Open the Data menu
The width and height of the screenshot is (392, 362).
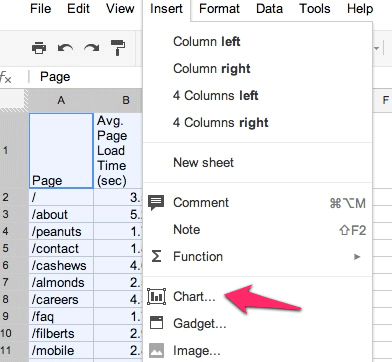(x=269, y=8)
